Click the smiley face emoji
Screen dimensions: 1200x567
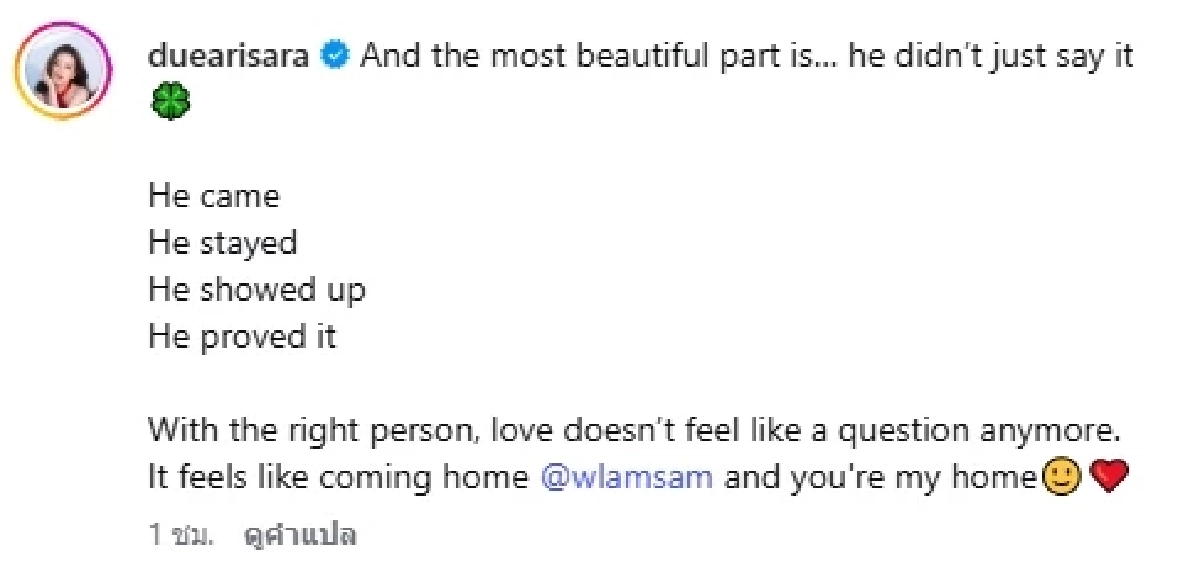1060,478
